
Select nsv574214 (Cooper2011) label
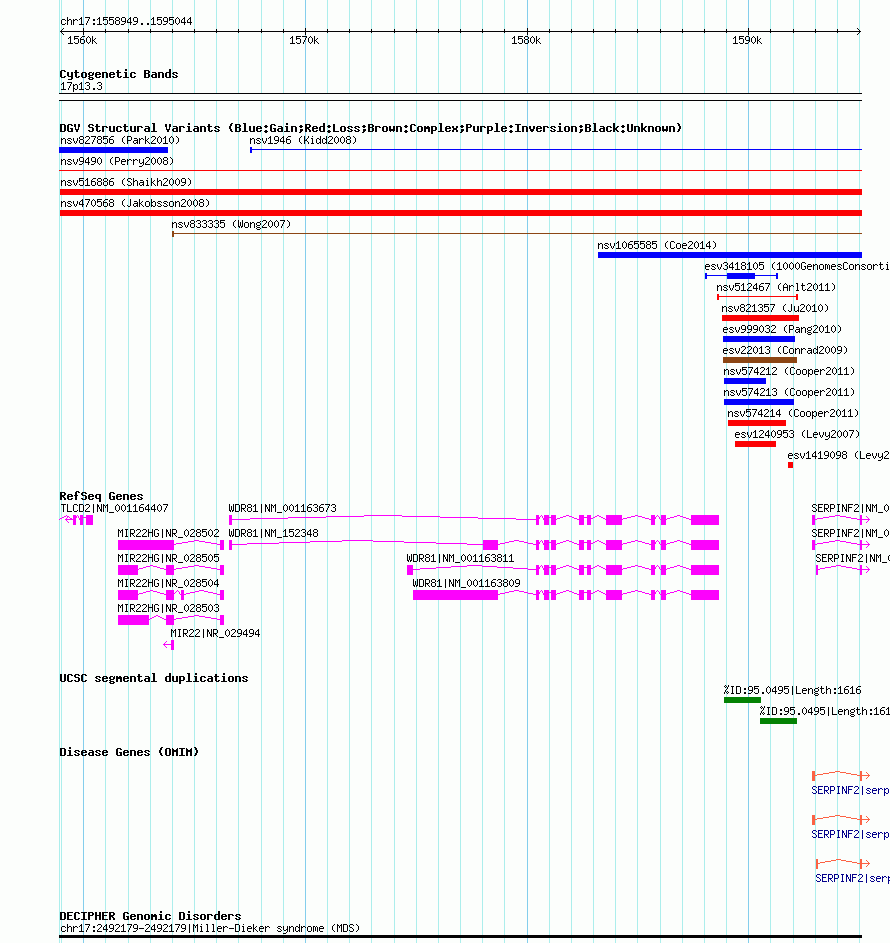(793, 414)
